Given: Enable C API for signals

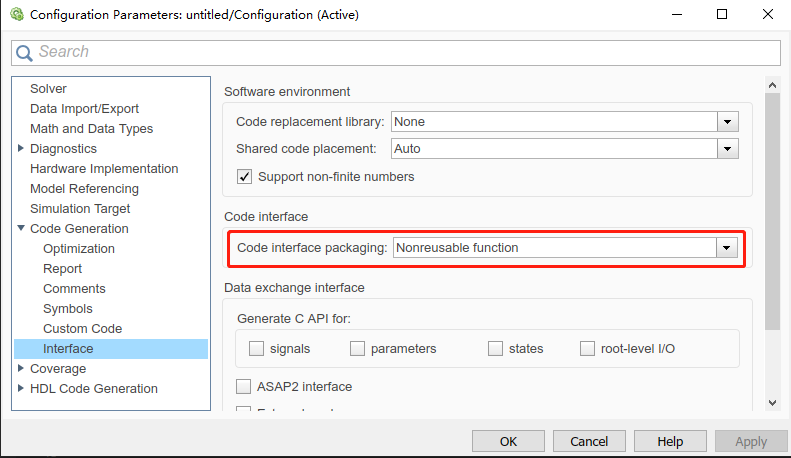Looking at the screenshot, I should click(x=256, y=349).
